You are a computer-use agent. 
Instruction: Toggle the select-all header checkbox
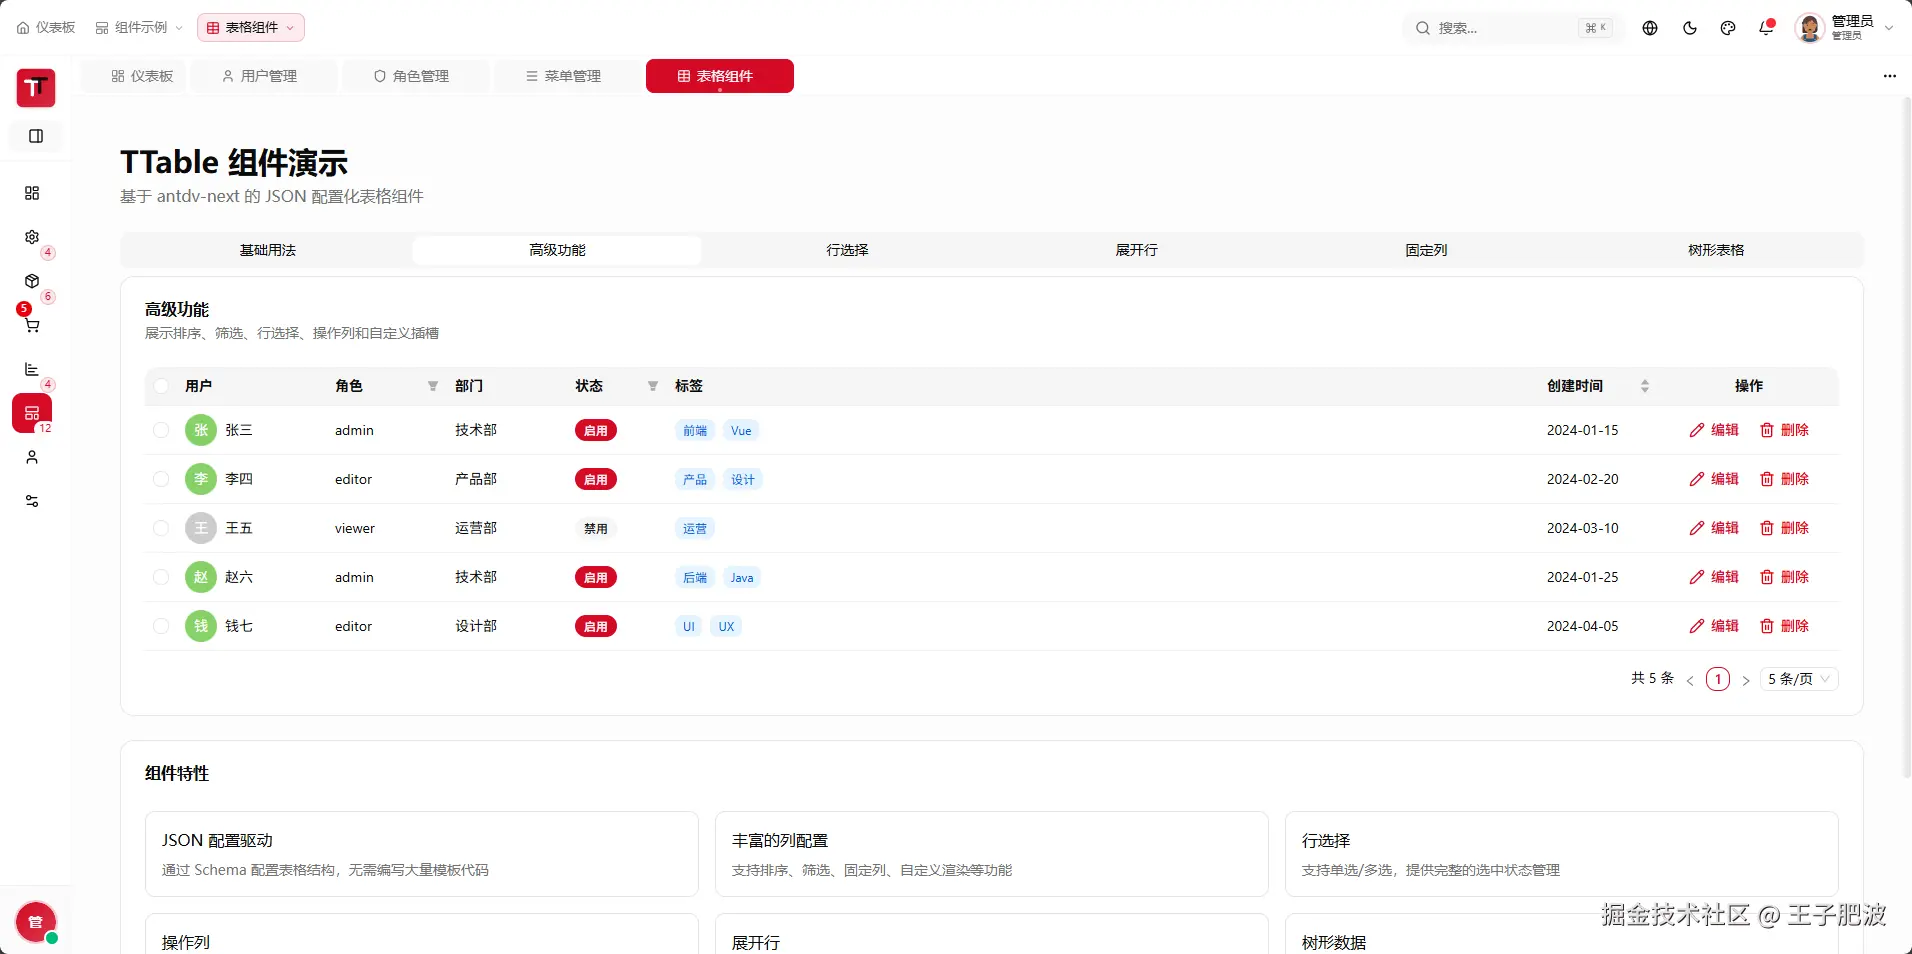[x=161, y=386]
